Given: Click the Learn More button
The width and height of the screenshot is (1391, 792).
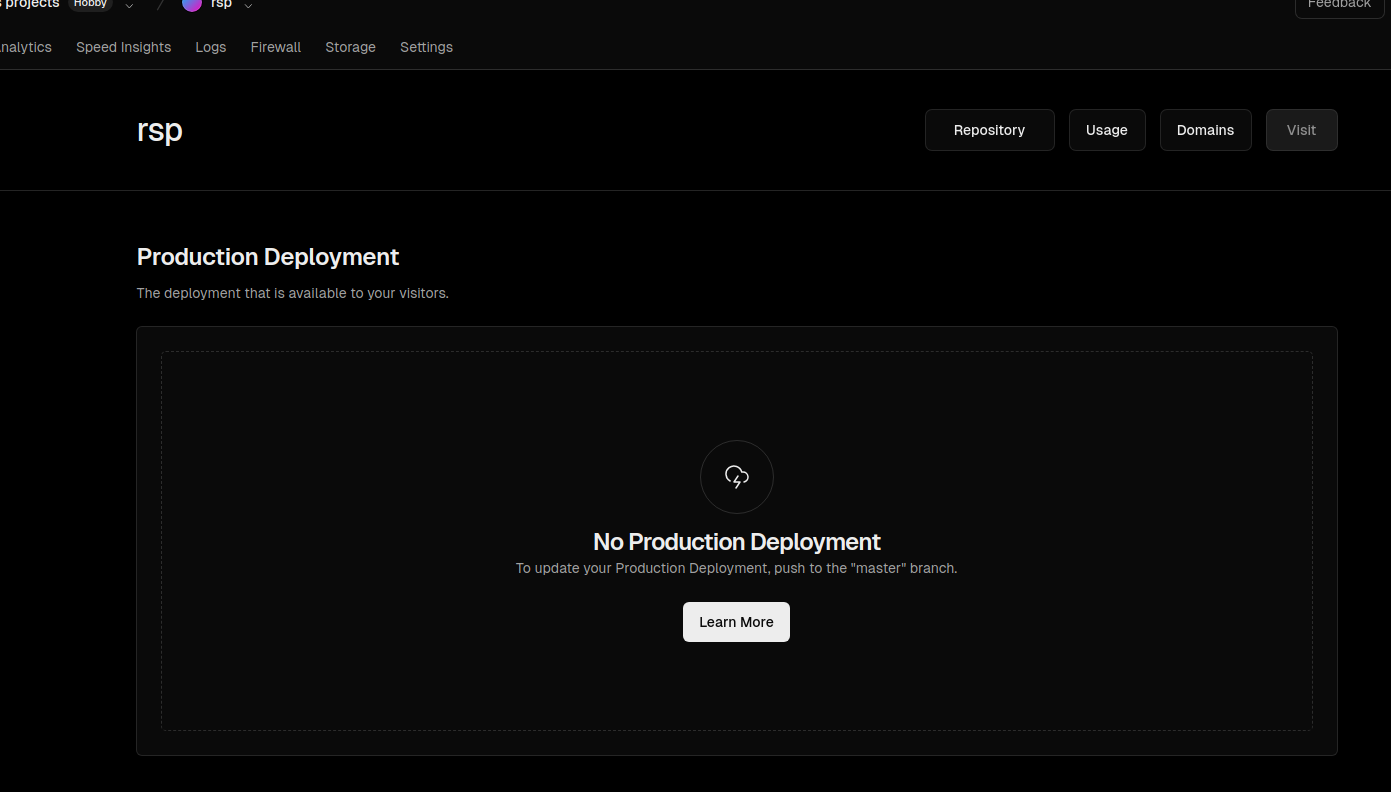Looking at the screenshot, I should click(x=736, y=622).
